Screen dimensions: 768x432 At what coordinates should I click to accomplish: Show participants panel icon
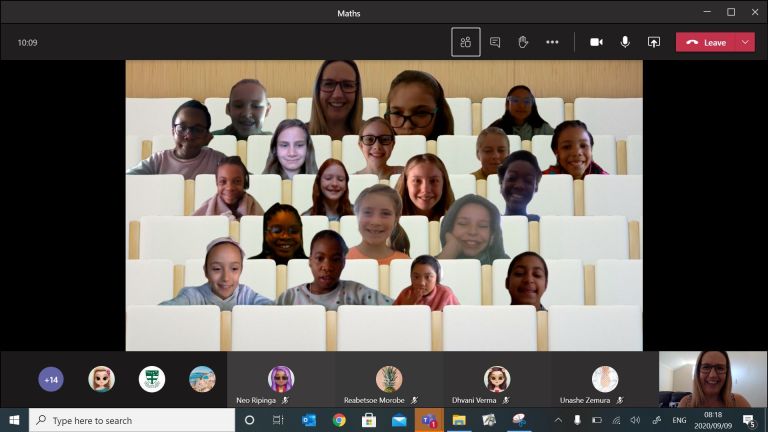coord(465,42)
